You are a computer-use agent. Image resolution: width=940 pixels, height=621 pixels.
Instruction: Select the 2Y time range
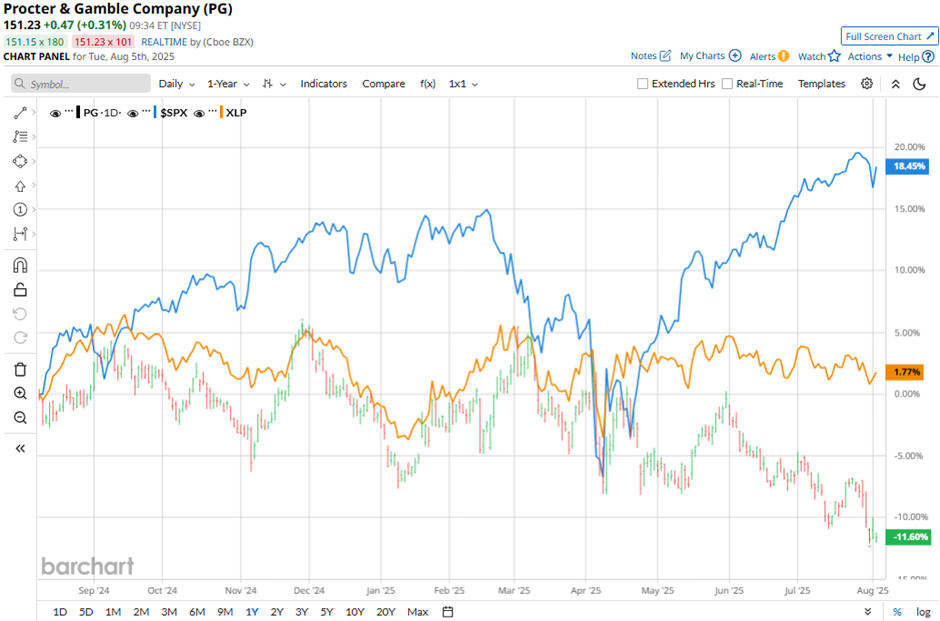[x=276, y=611]
